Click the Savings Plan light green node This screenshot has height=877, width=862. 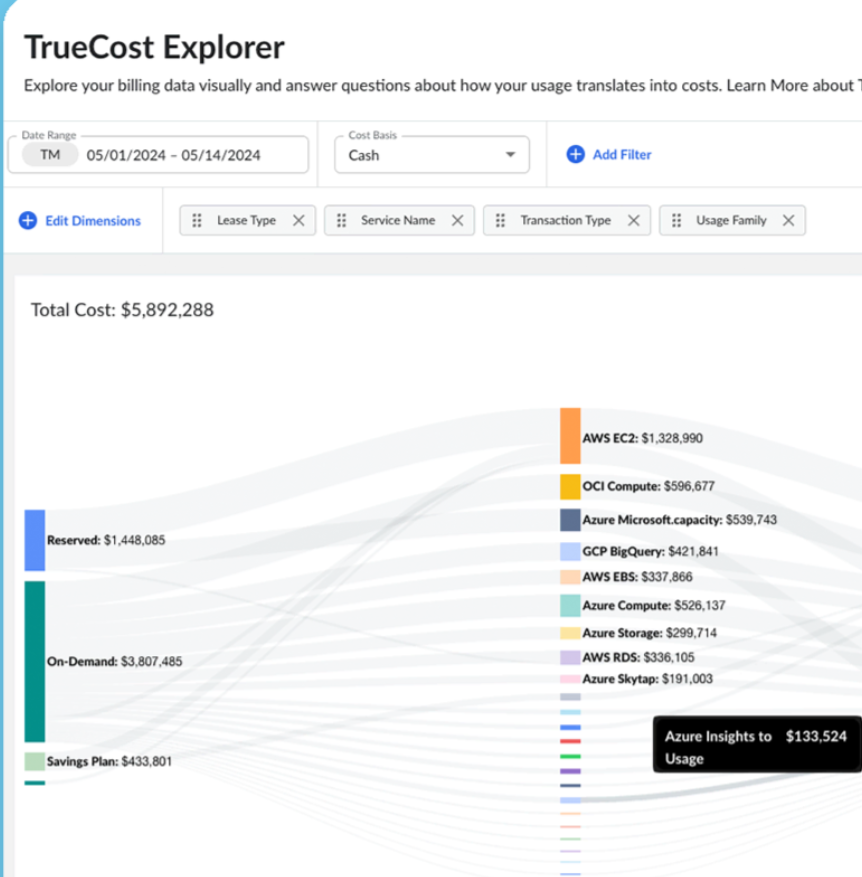tap(35, 761)
